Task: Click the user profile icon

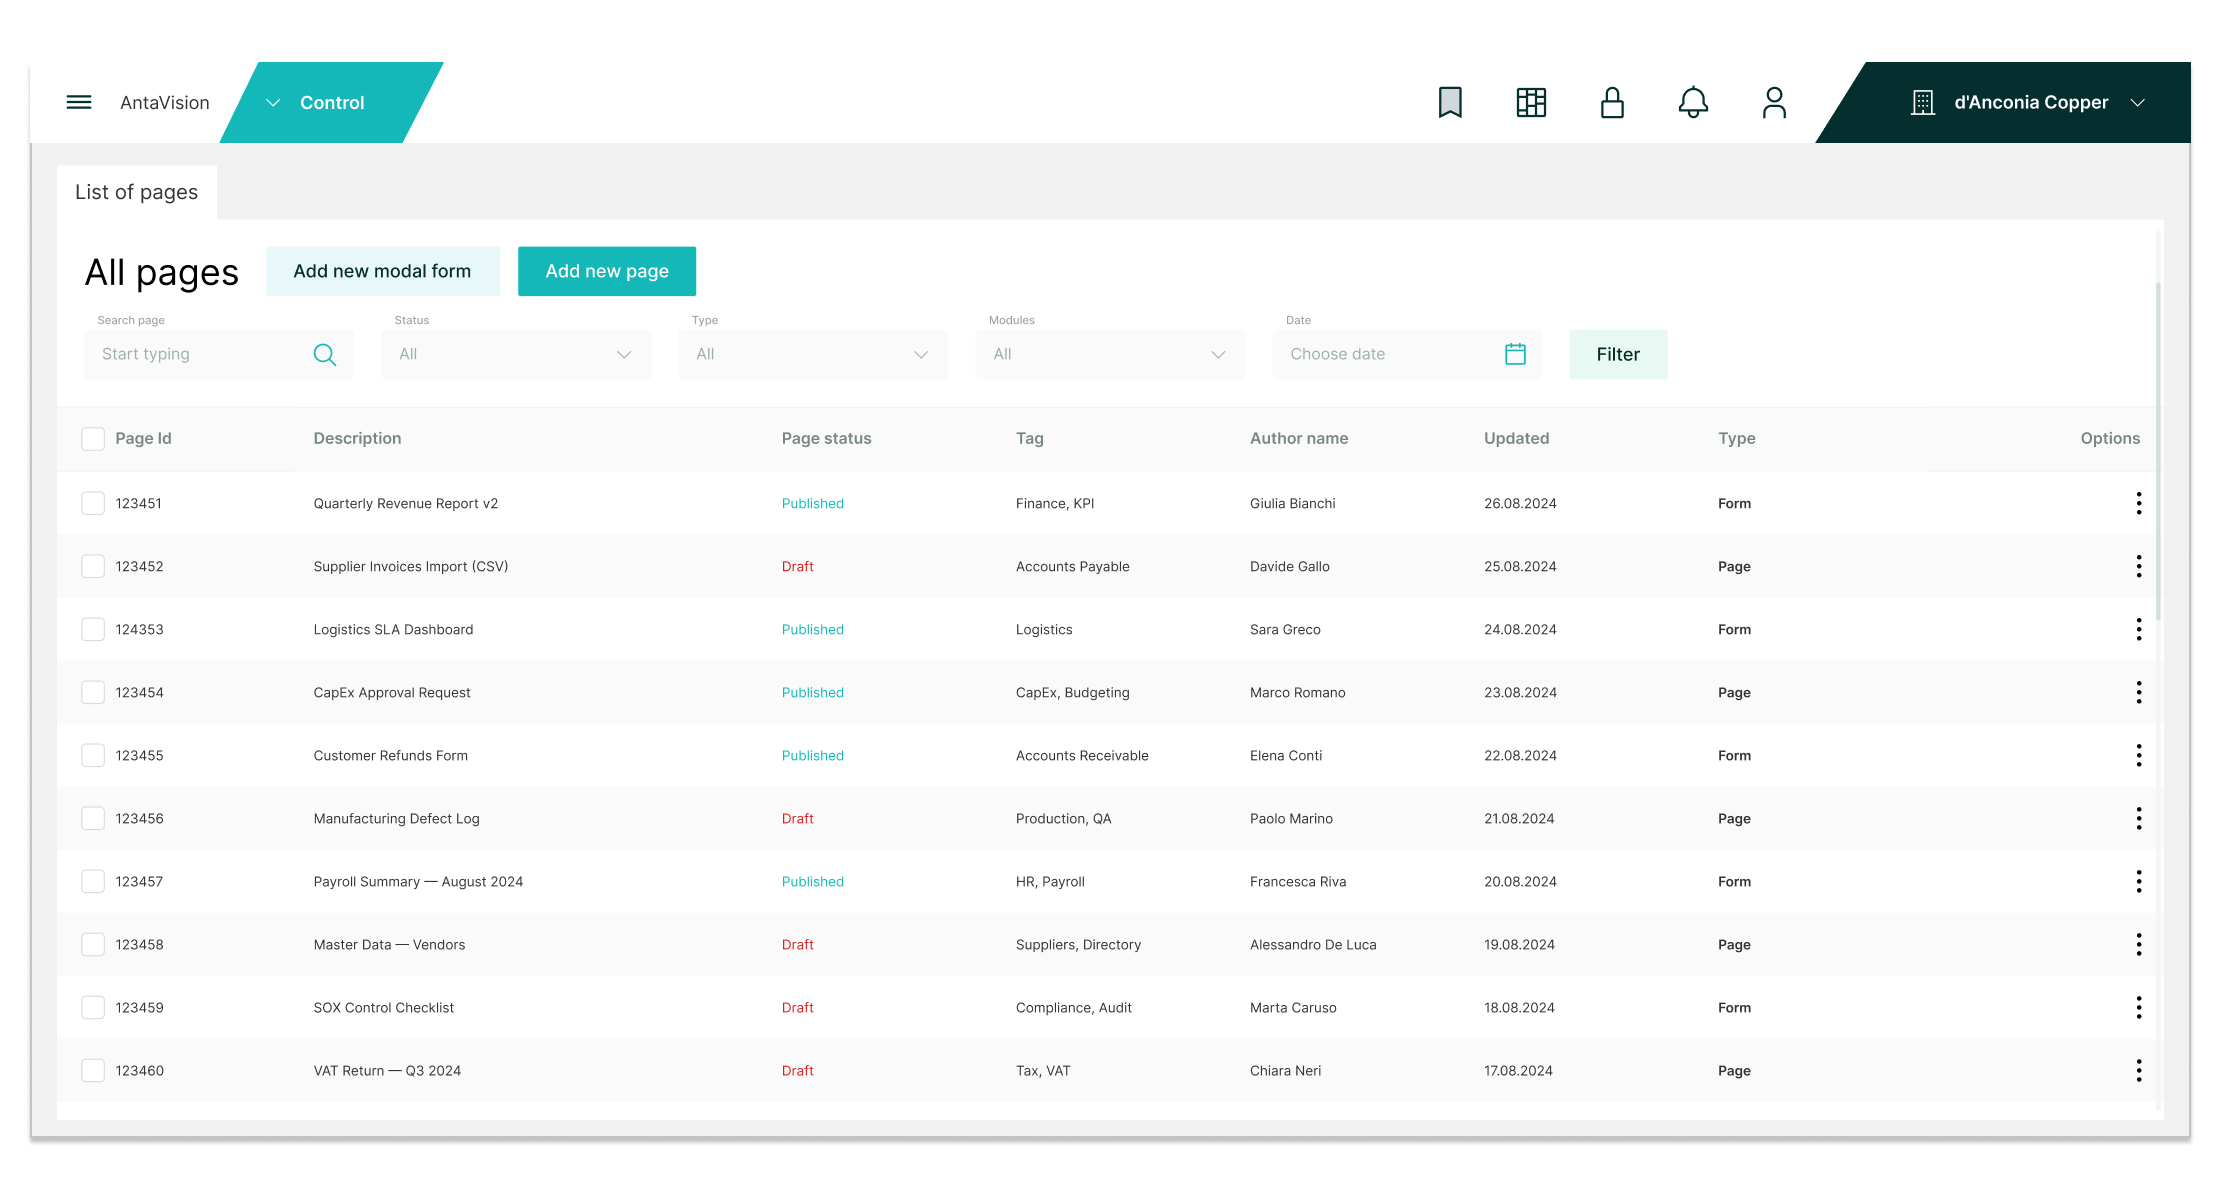Action: click(1774, 102)
